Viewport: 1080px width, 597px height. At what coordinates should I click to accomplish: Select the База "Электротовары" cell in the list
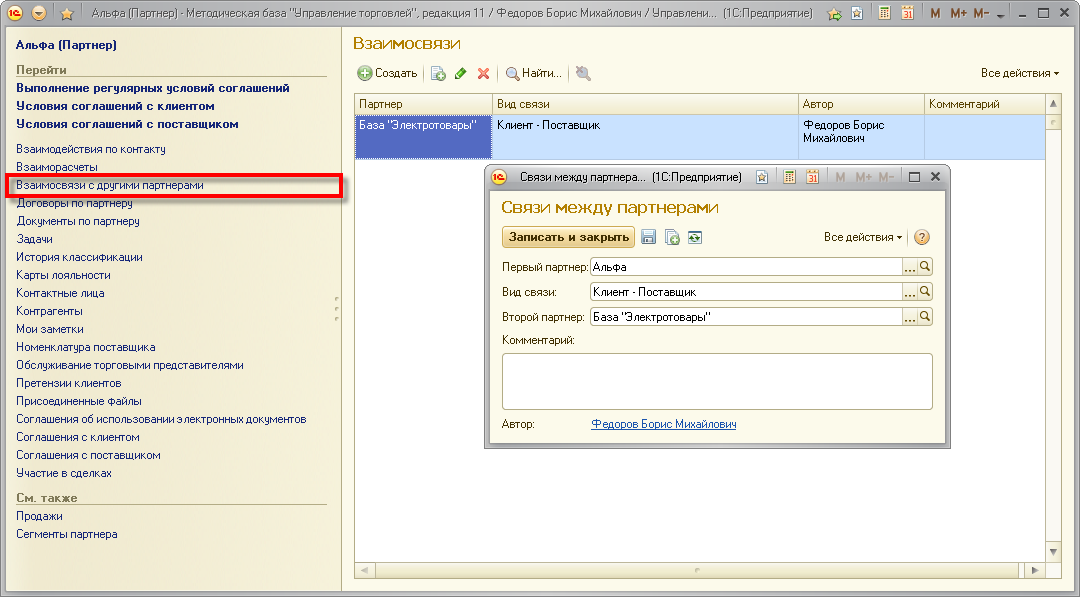pyautogui.click(x=424, y=136)
